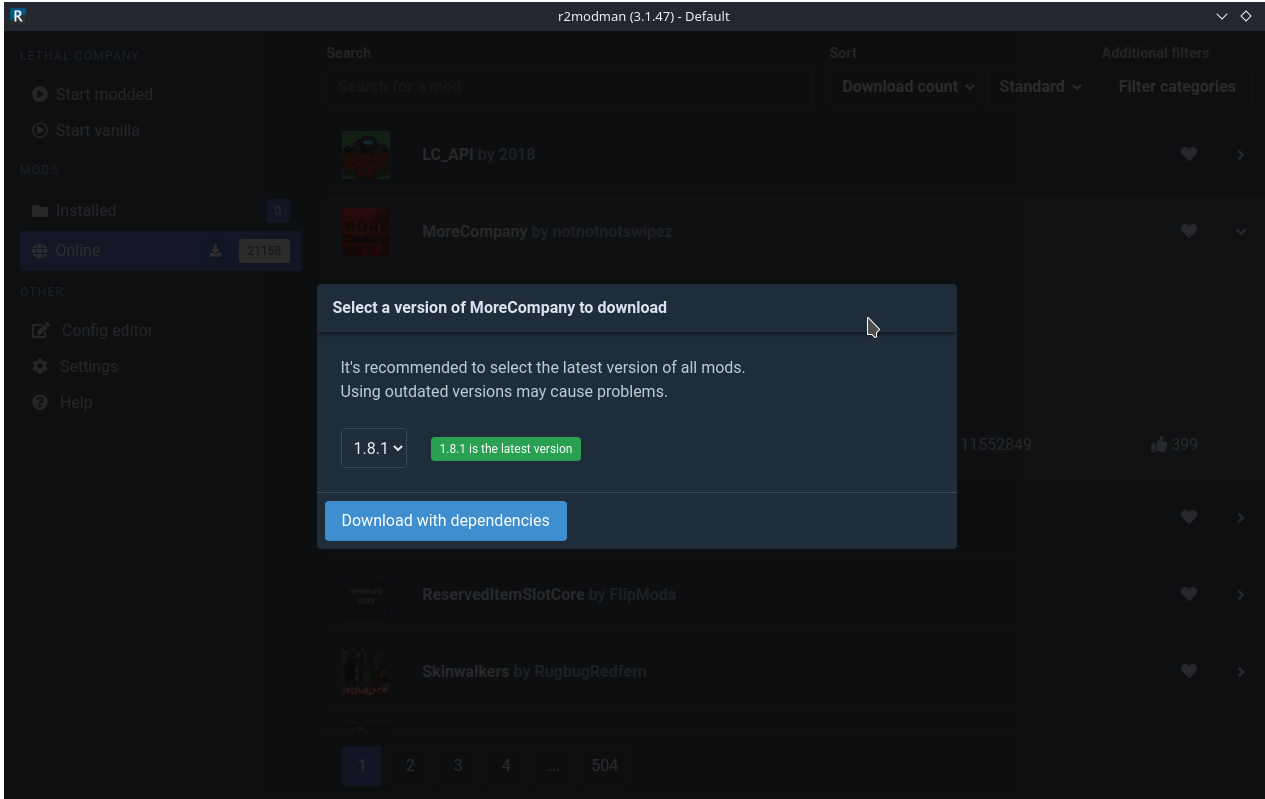
Task: Open the Installed mods section
Action: click(161, 211)
